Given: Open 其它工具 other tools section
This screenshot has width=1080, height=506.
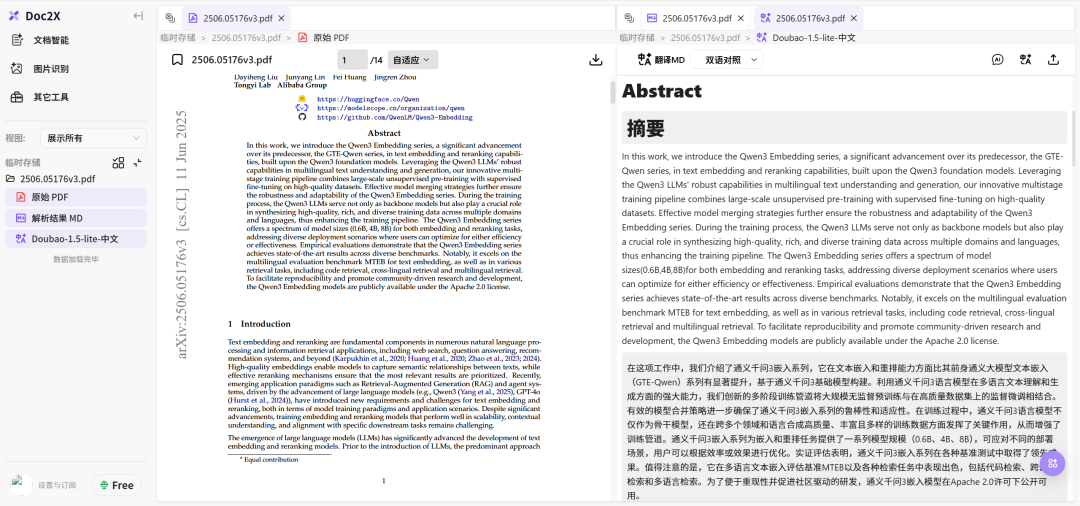Looking at the screenshot, I should point(51,97).
